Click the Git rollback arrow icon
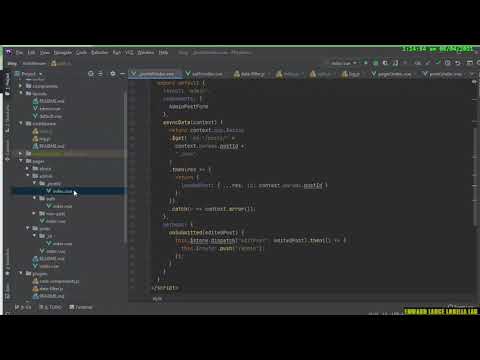Screen dimensions: 480x360 [458, 63]
